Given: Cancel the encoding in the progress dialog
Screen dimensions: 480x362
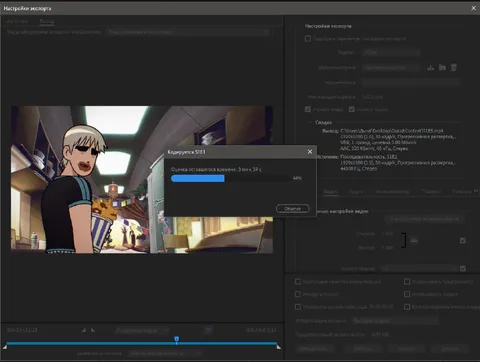Looking at the screenshot, I should click(293, 208).
